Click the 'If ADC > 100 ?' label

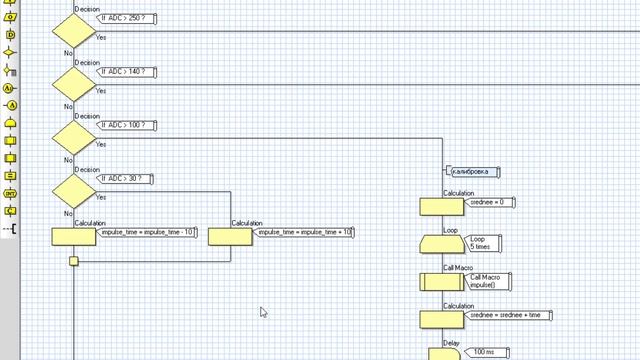click(x=126, y=125)
